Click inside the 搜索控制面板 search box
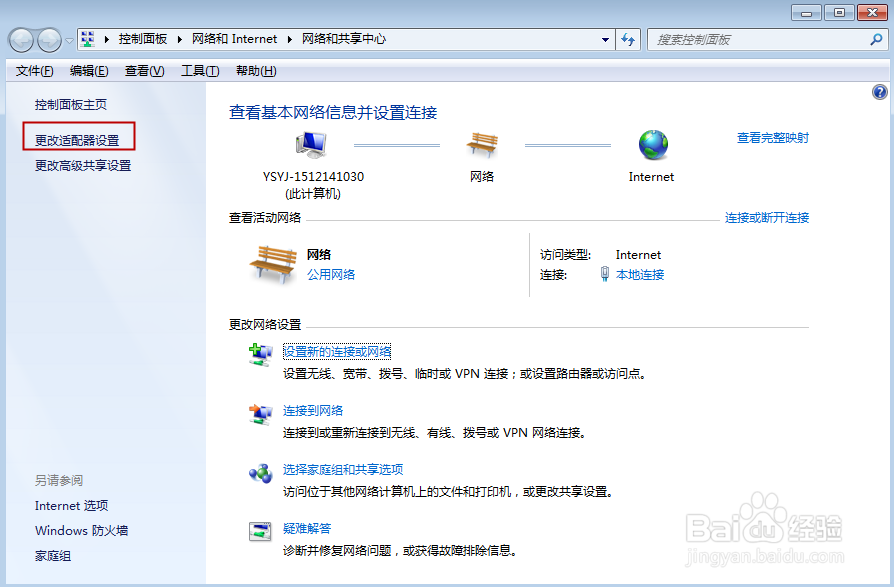The image size is (894, 587). click(x=770, y=39)
